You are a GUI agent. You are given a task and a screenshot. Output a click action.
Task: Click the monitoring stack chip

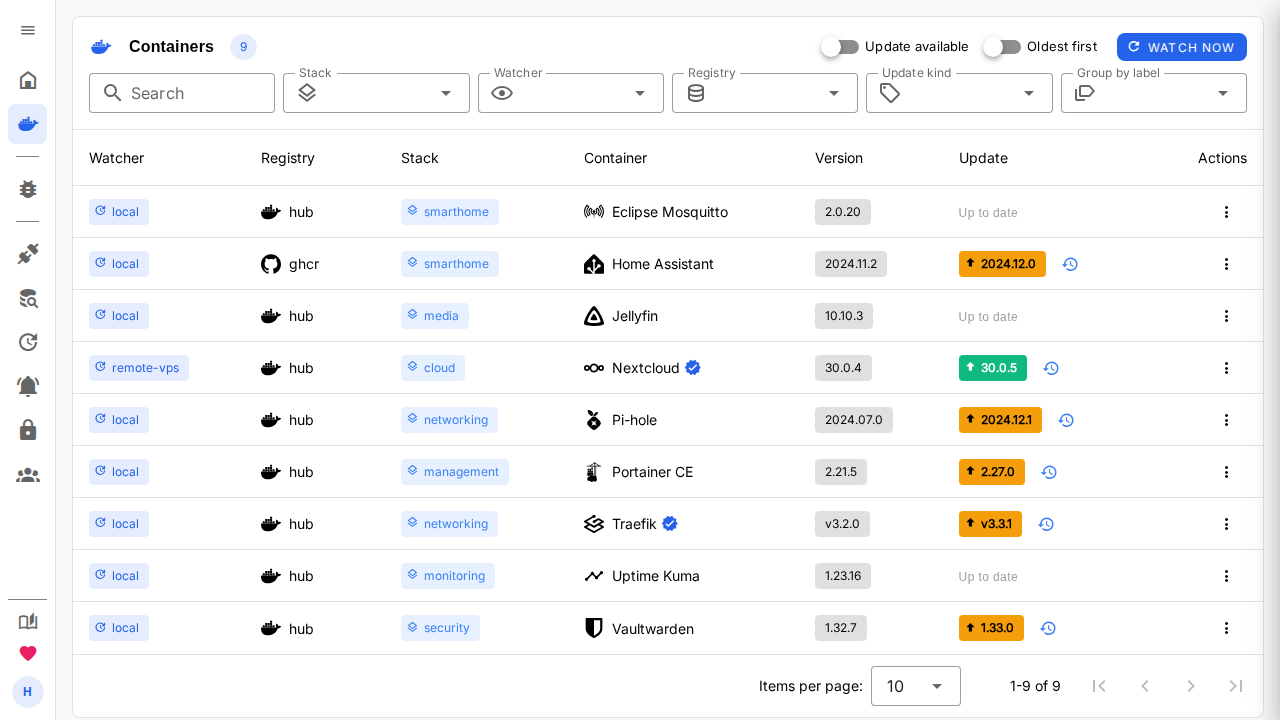(448, 576)
